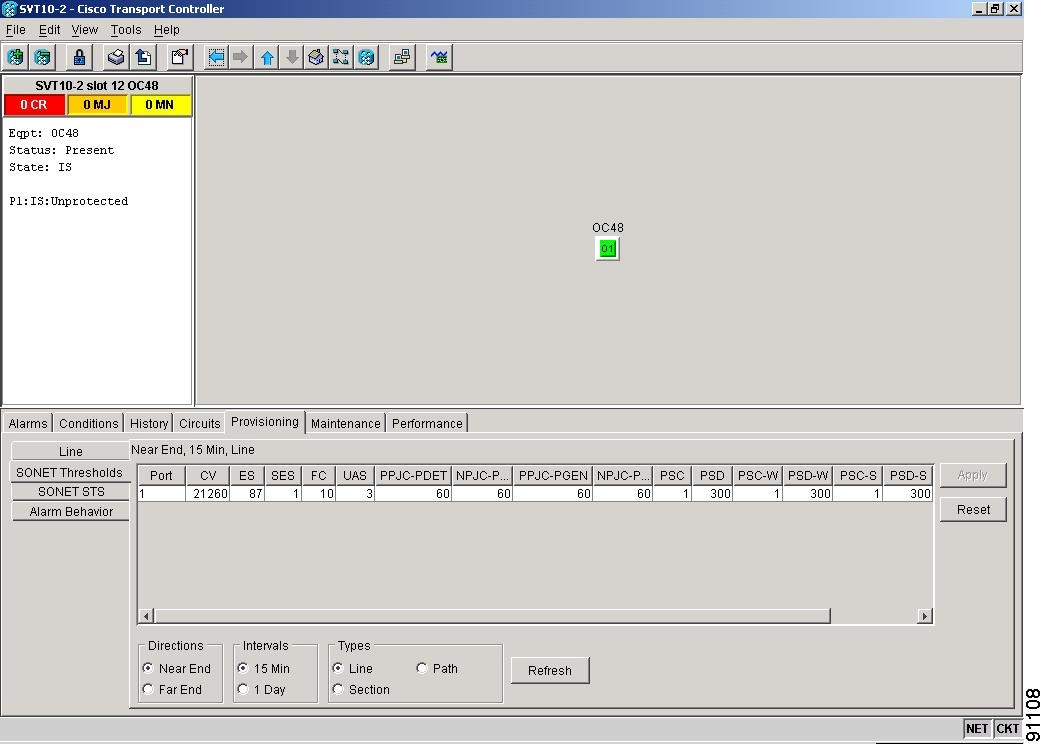Open the File menu

(15, 30)
